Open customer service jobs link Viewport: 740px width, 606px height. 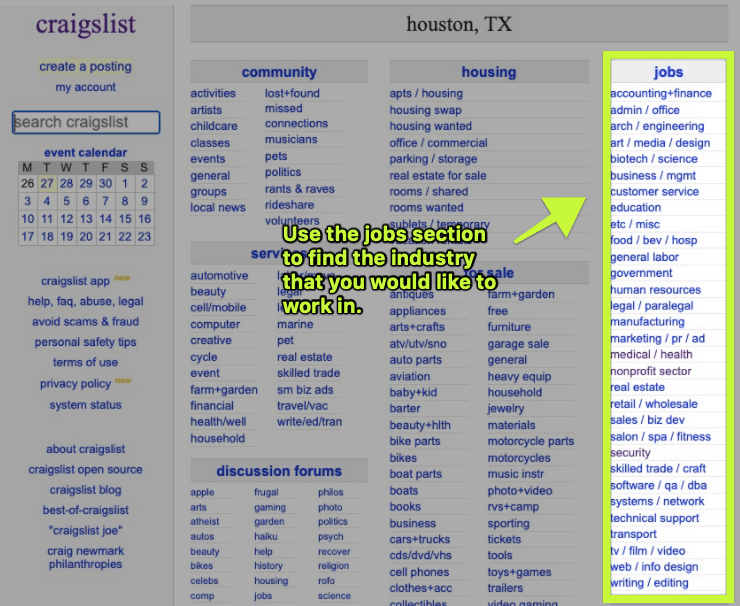[x=655, y=192]
